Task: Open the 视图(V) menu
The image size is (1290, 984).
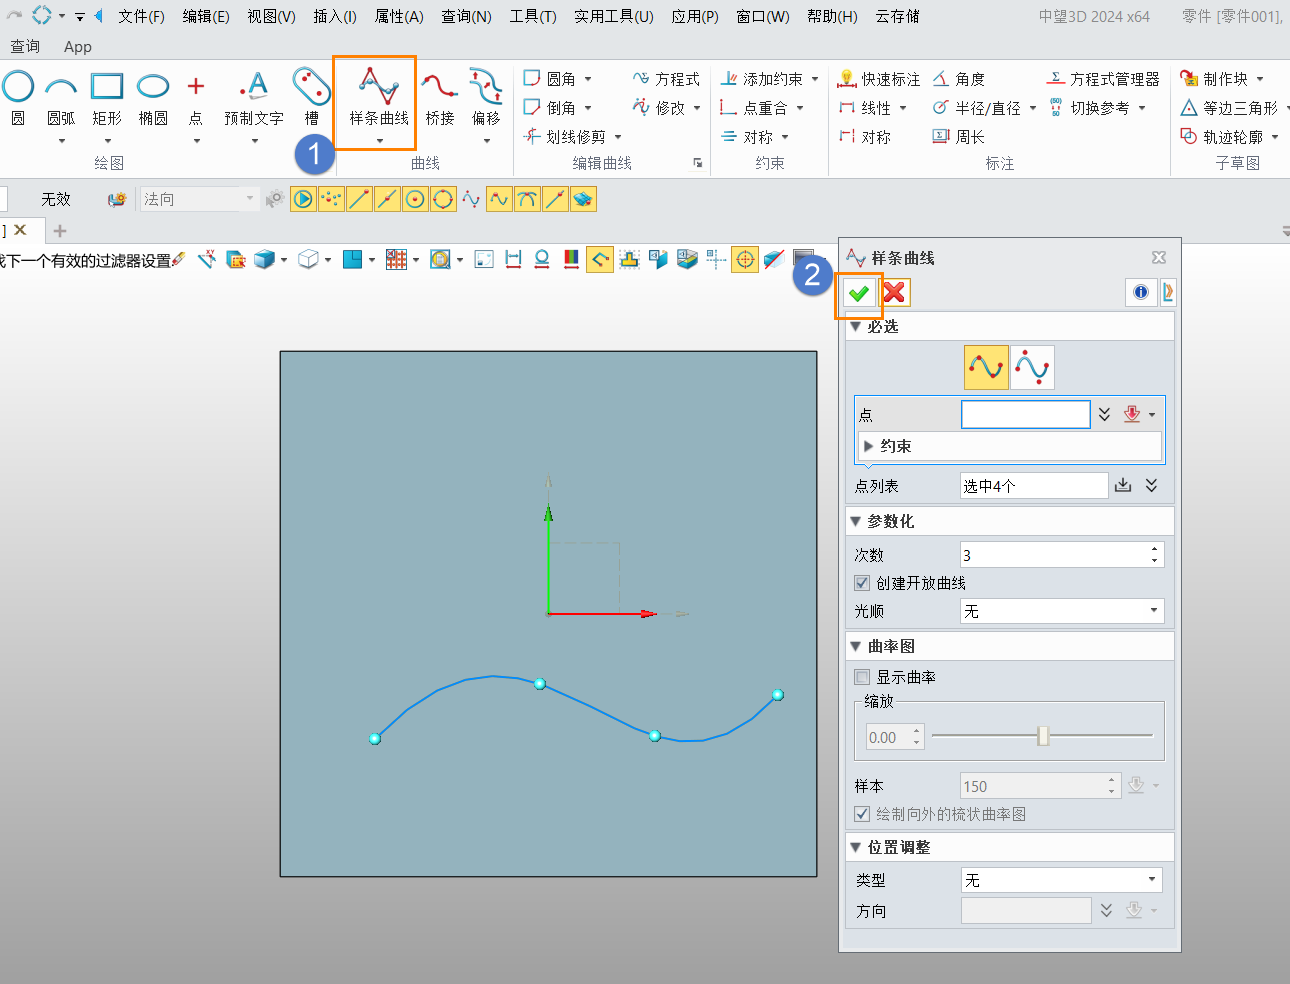Action: pyautogui.click(x=272, y=16)
